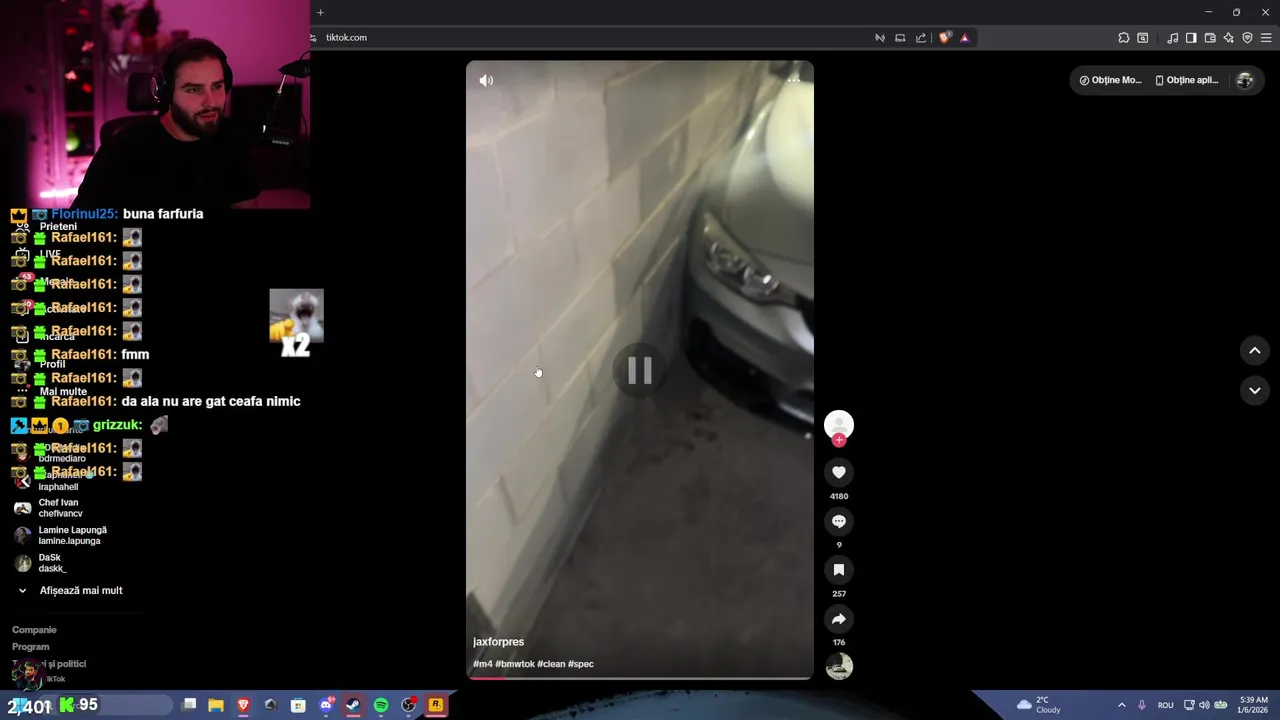This screenshot has height=720, width=1280.
Task: Expand Afișează mai mult accounts list
Action: 70,590
